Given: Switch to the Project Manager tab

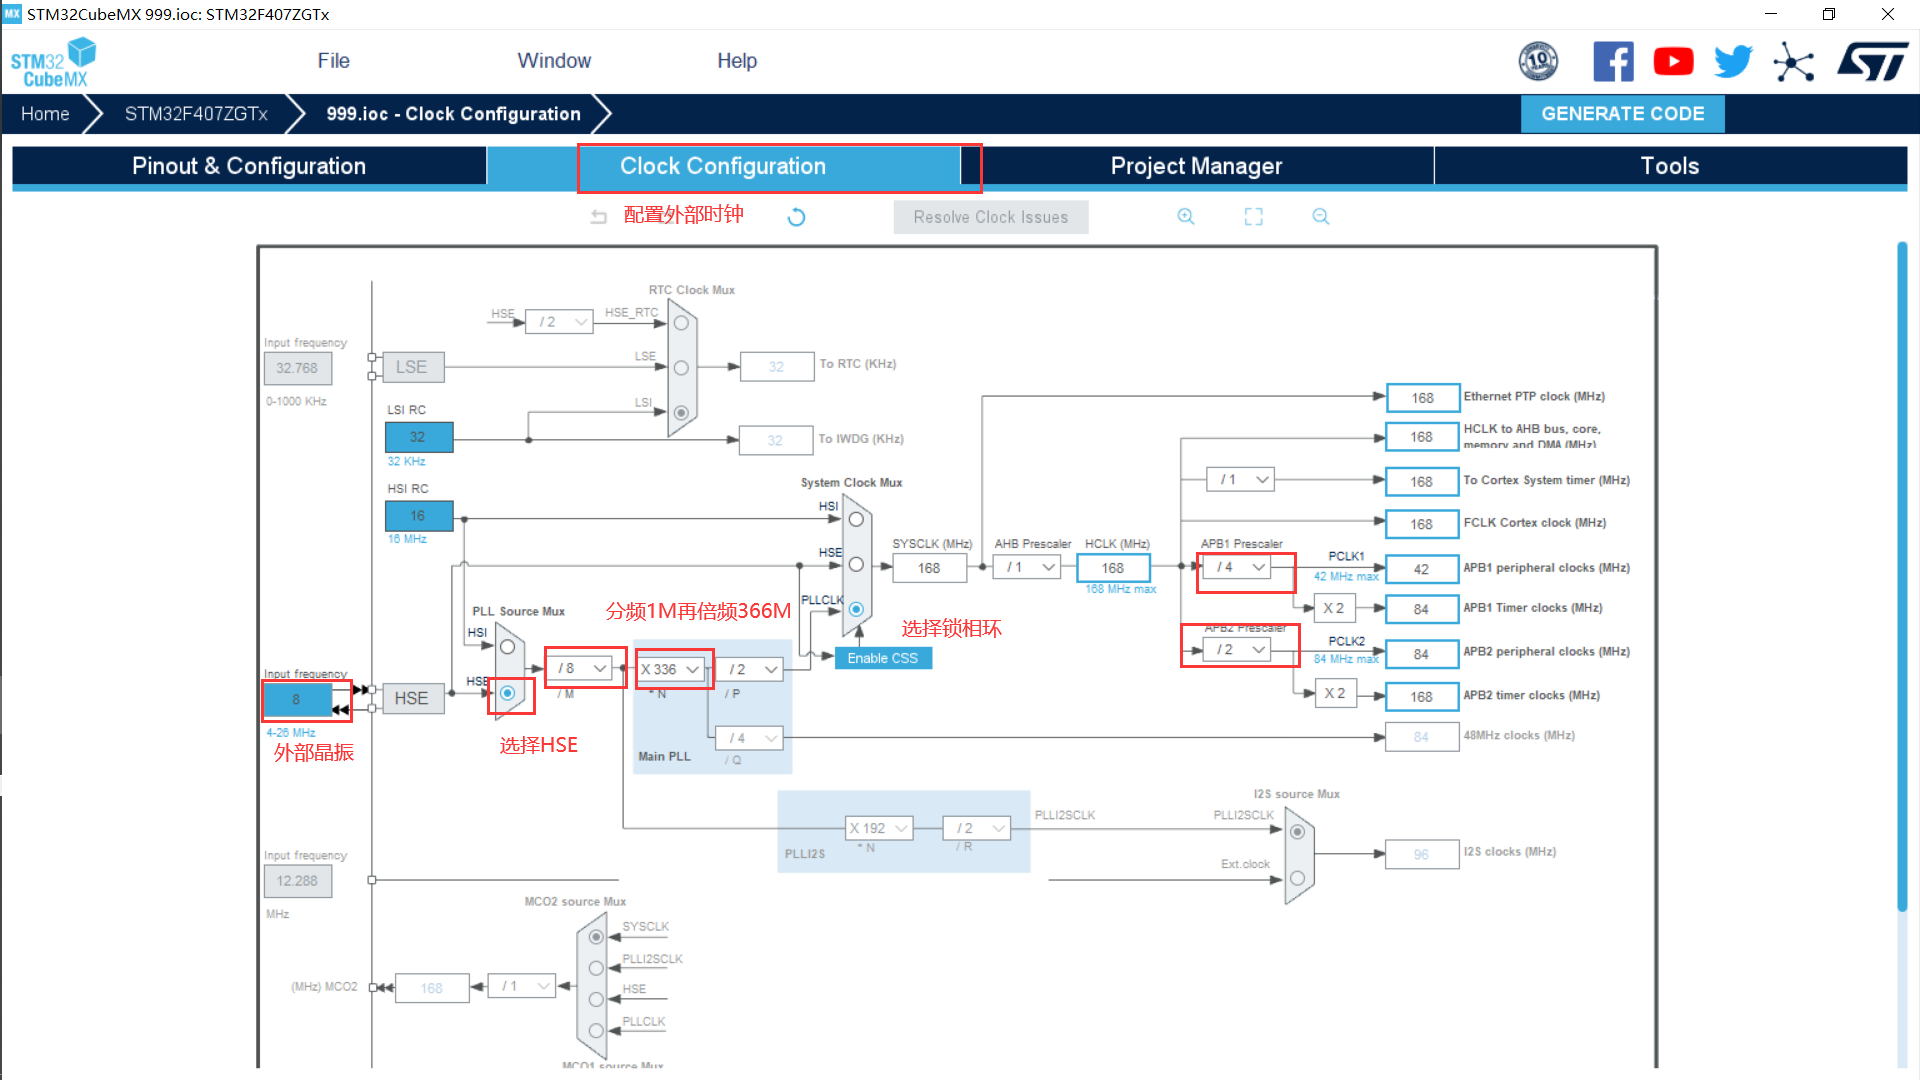Looking at the screenshot, I should tap(1196, 165).
